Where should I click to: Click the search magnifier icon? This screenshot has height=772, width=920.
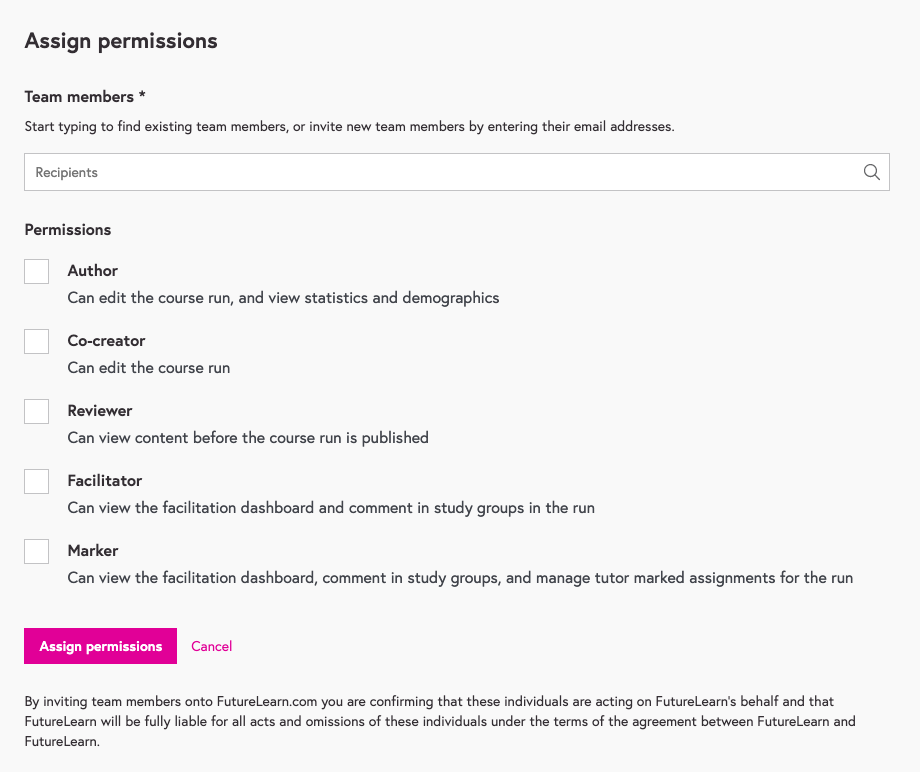(871, 171)
